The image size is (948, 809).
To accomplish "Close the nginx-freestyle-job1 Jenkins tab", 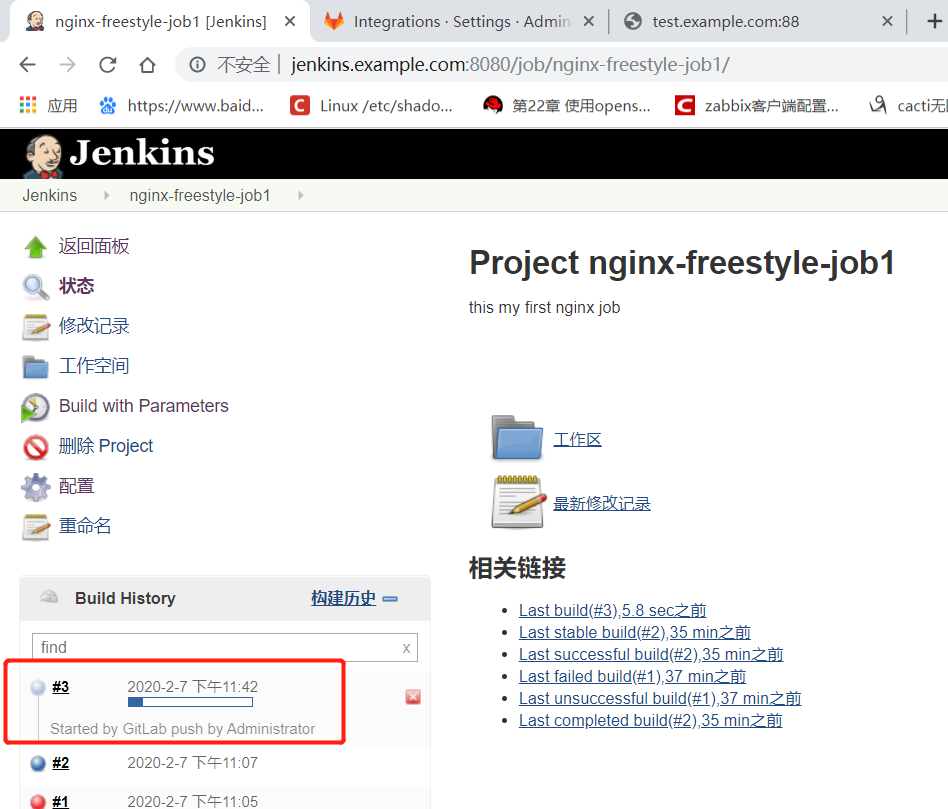I will click(x=290, y=22).
